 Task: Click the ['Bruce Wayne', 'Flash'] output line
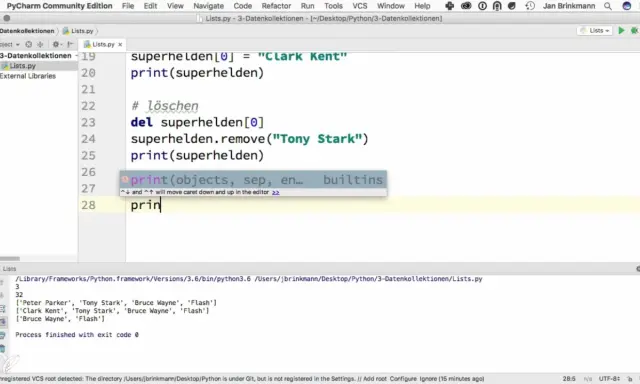click(x=60, y=319)
